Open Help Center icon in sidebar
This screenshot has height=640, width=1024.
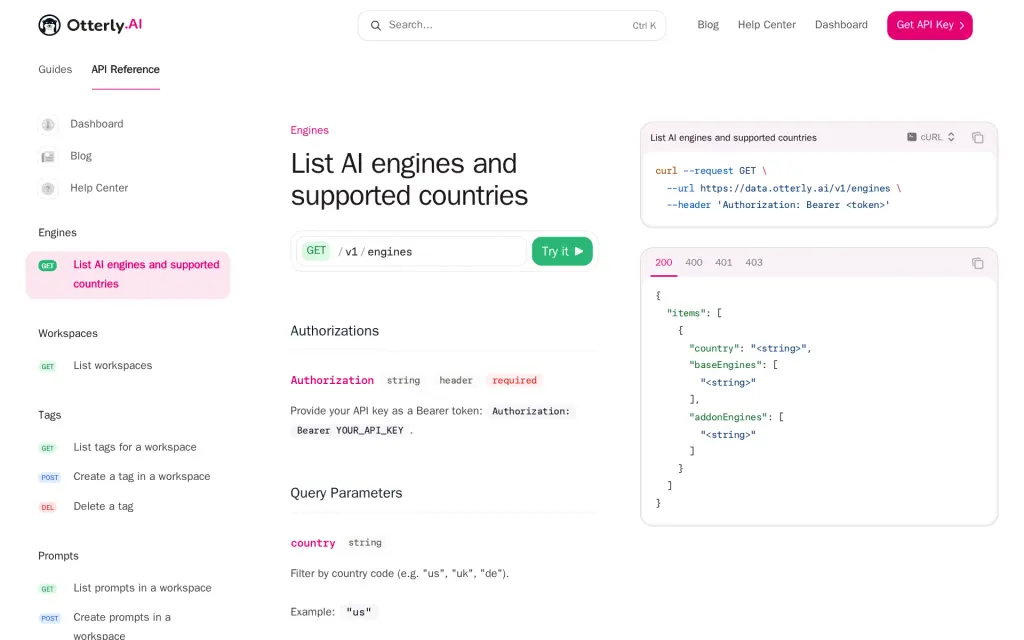point(48,188)
